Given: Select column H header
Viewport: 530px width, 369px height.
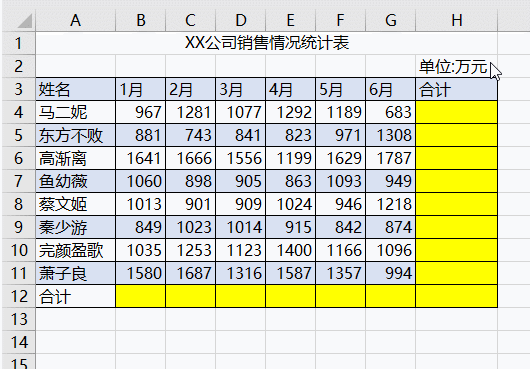Looking at the screenshot, I should coord(457,20).
